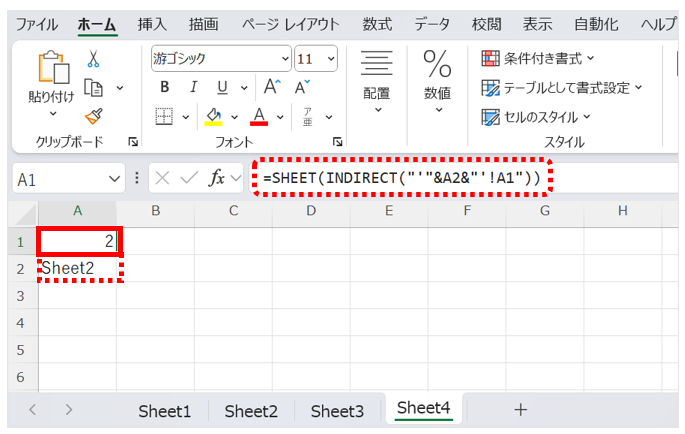Expand underline style options arrow
This screenshot has width=685, height=434.
(244, 88)
